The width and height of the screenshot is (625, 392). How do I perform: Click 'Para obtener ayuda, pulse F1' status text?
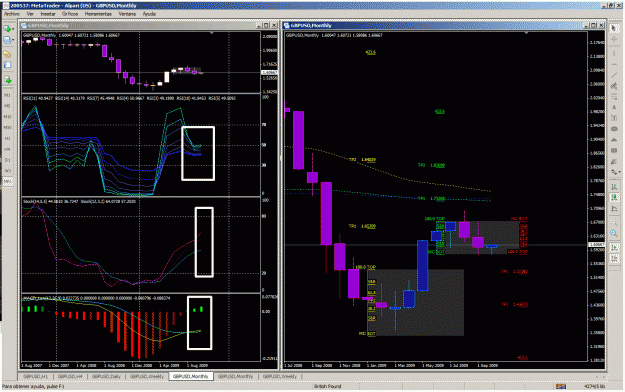tap(33, 386)
